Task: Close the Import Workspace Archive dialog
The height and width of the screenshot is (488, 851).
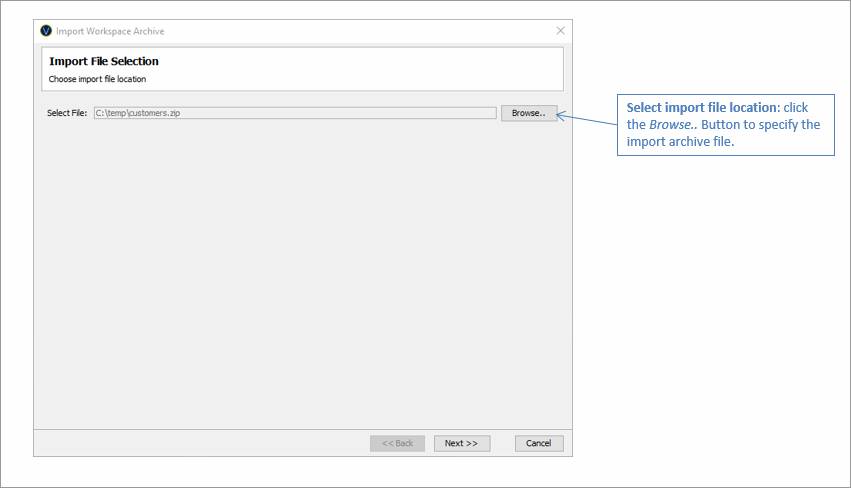Action: pyautogui.click(x=560, y=31)
